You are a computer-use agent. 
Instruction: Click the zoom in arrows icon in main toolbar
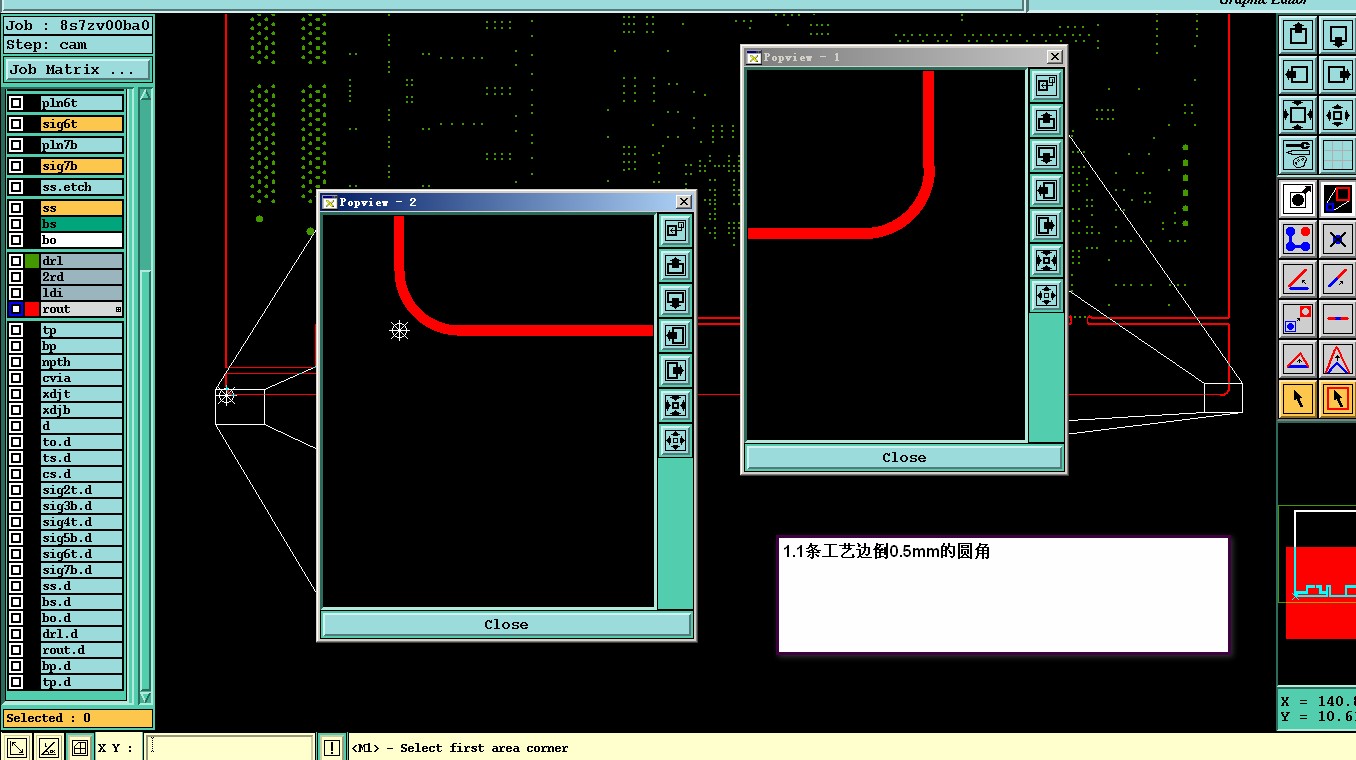[1338, 115]
